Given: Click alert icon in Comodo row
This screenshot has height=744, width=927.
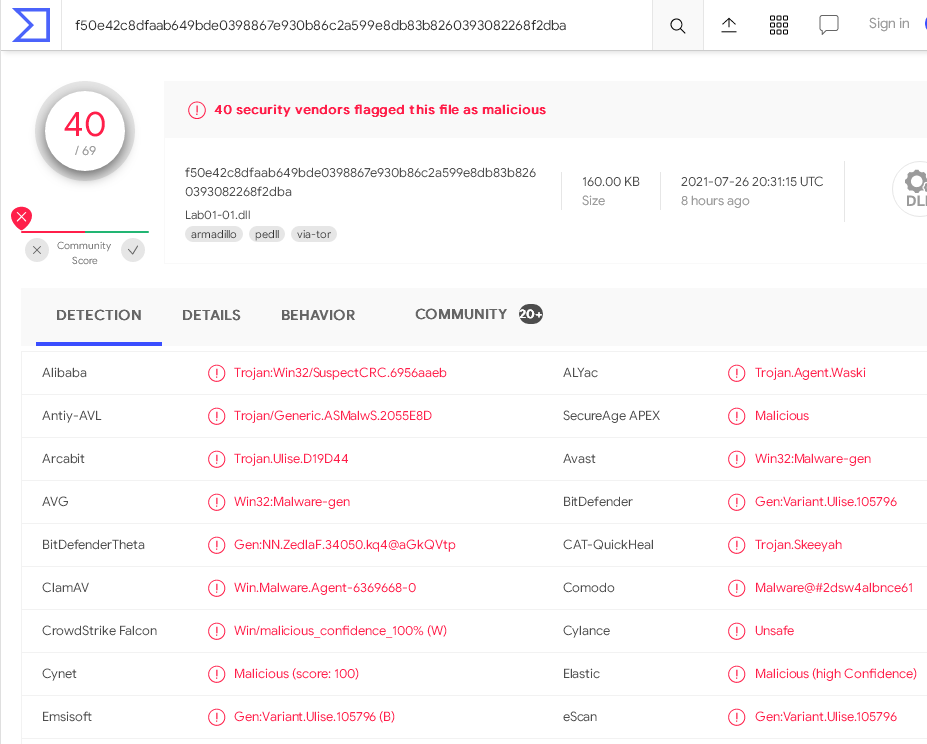Looking at the screenshot, I should [737, 588].
